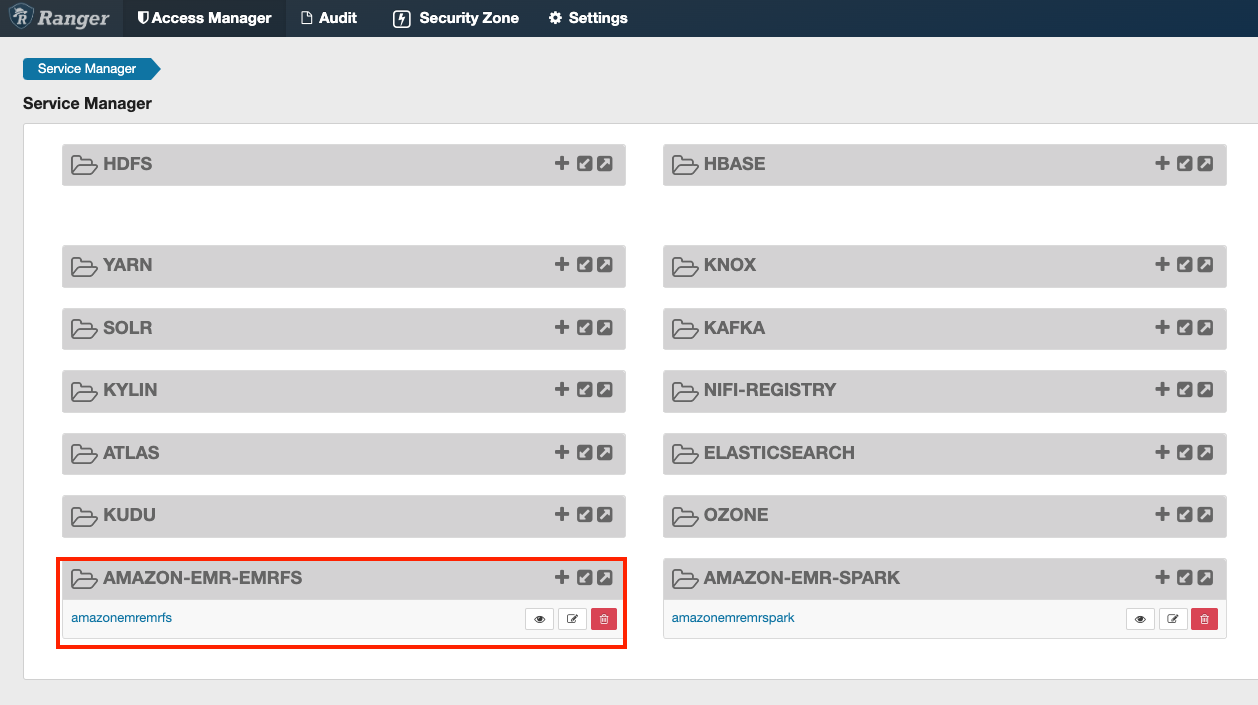Import policies for KUDU
The height and width of the screenshot is (705, 1258).
(585, 514)
